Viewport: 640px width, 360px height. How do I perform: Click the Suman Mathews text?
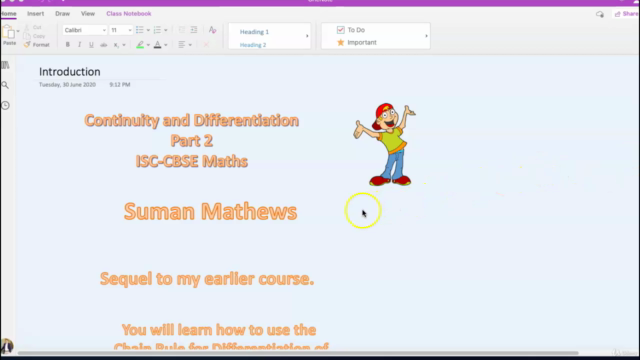click(210, 211)
